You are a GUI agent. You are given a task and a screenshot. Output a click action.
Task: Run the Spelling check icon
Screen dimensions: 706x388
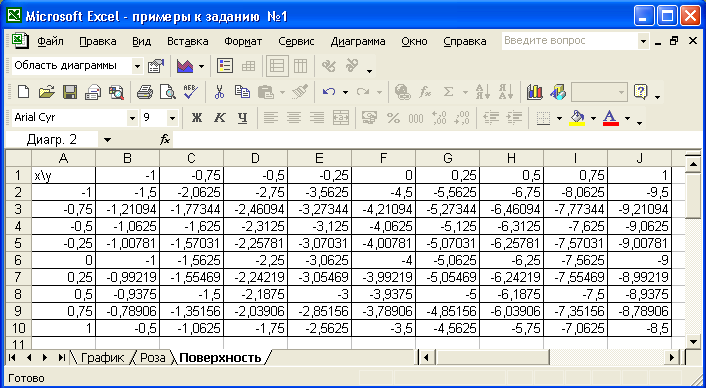pyautogui.click(x=191, y=92)
